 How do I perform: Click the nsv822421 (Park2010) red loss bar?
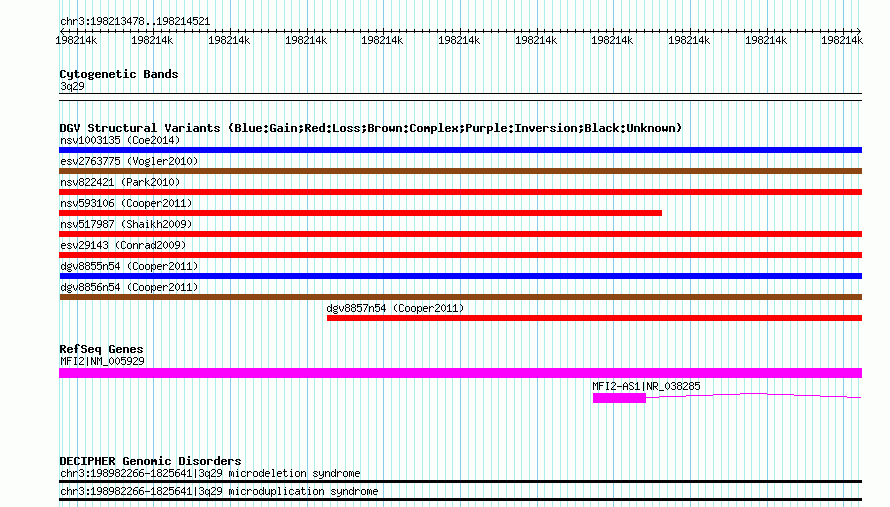(460, 192)
